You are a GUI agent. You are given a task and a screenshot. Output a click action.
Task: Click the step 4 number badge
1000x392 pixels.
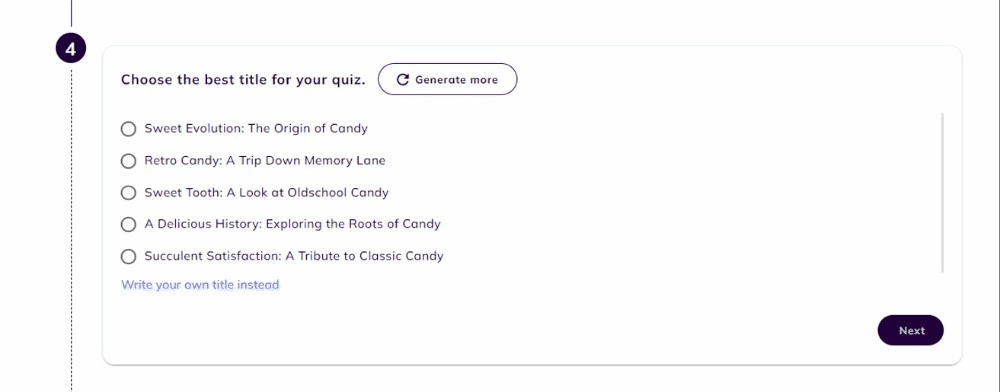tap(71, 49)
